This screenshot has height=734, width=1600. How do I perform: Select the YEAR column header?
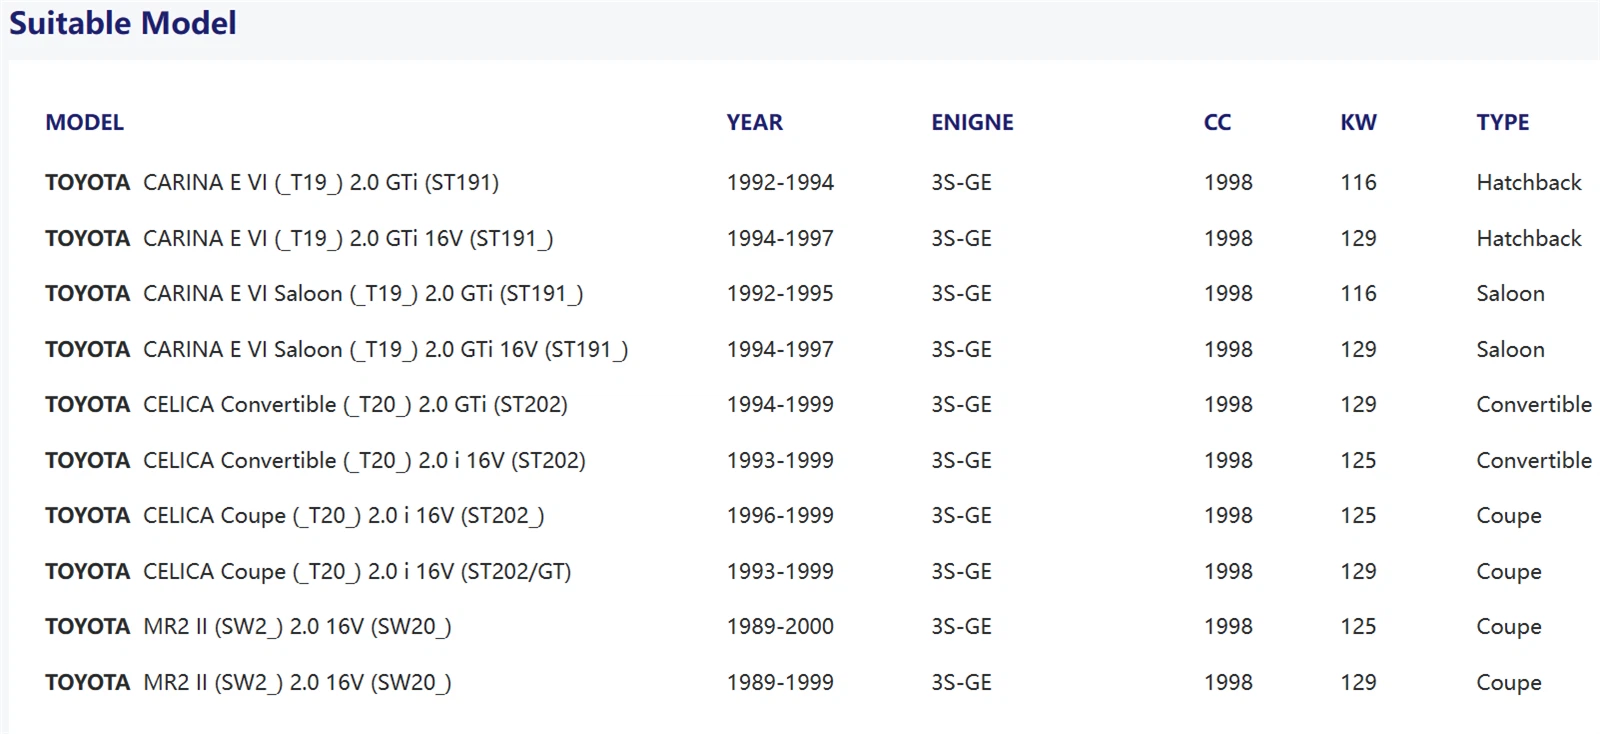point(755,122)
